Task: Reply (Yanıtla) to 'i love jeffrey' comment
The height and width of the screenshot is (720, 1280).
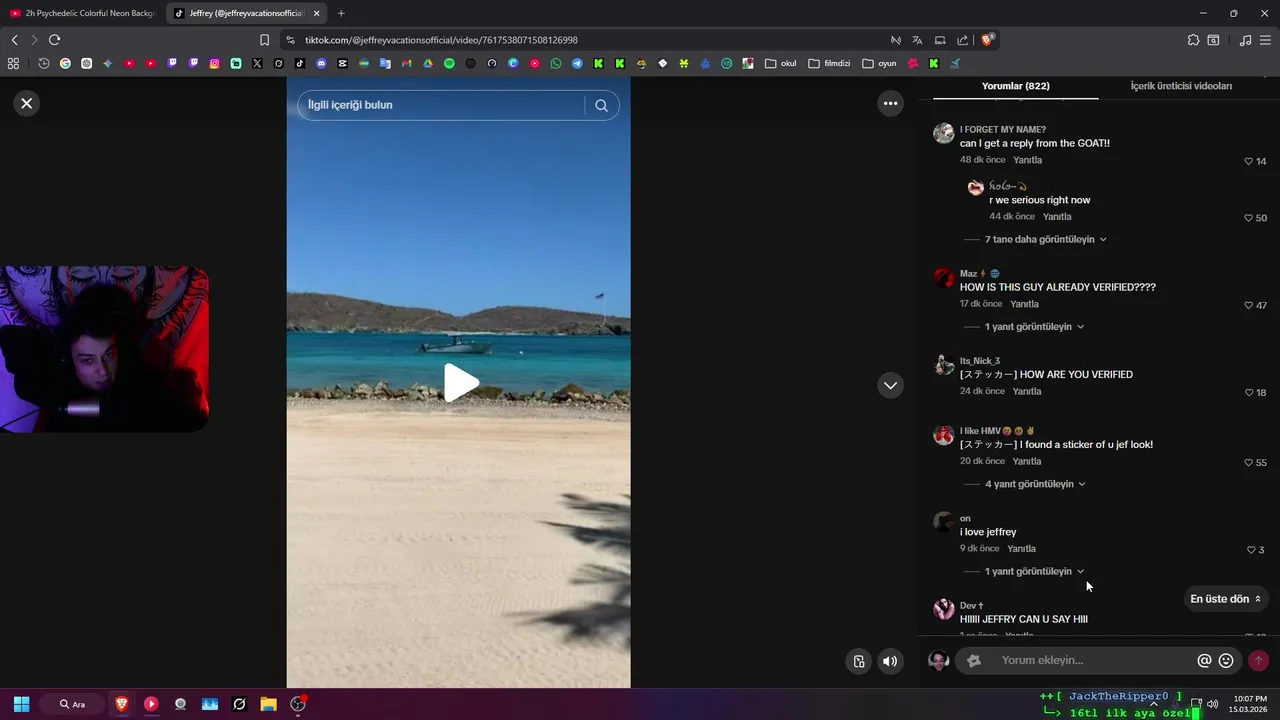Action: click(x=1021, y=549)
